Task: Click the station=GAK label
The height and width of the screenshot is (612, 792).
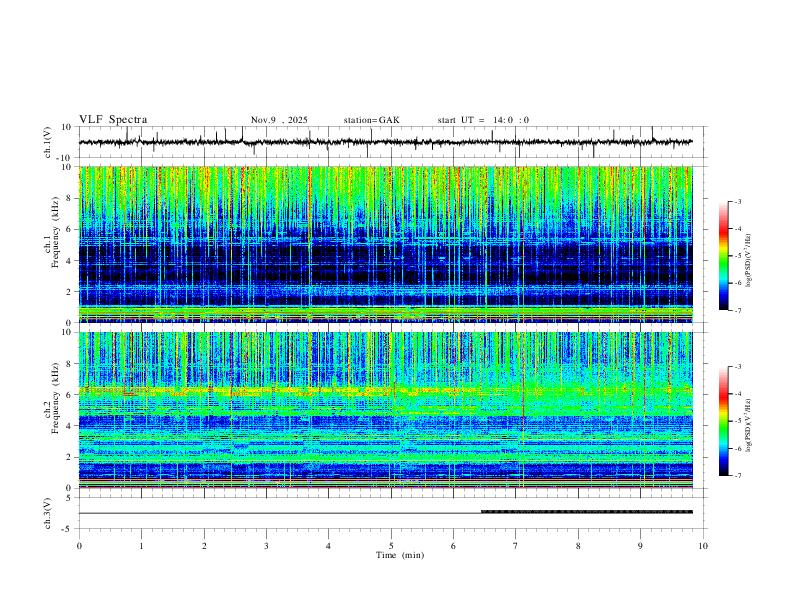Action: (371, 120)
